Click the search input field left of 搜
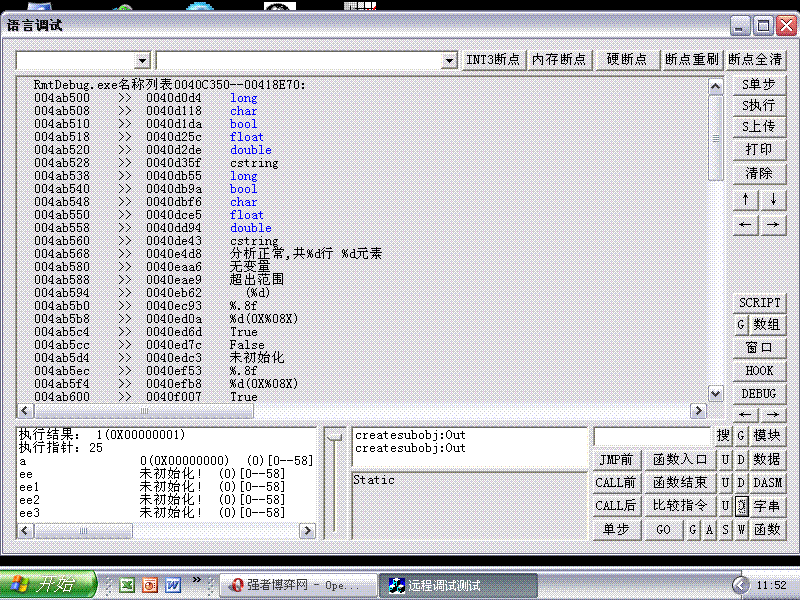Screen dimensions: 800x600 [x=653, y=436]
